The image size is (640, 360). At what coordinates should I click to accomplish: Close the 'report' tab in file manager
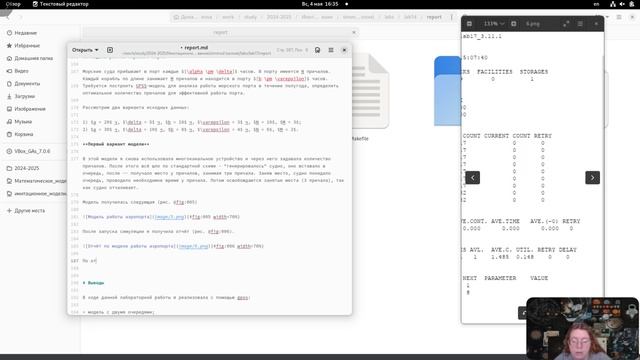tap(353, 32)
